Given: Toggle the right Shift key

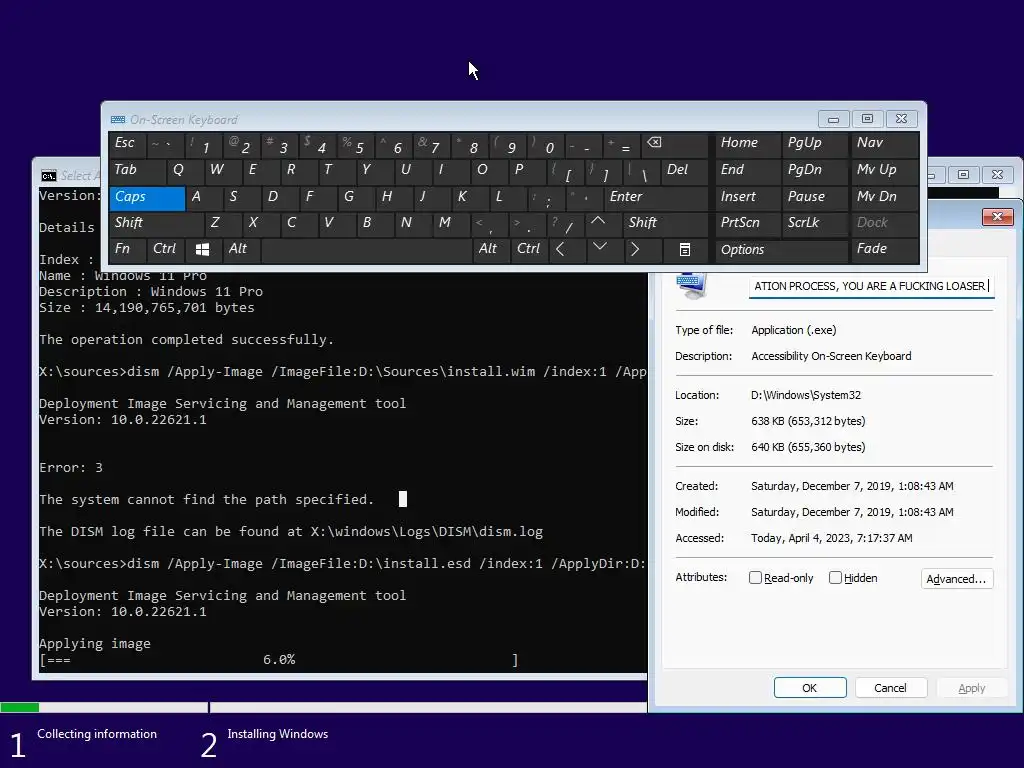Looking at the screenshot, I should tap(665, 223).
